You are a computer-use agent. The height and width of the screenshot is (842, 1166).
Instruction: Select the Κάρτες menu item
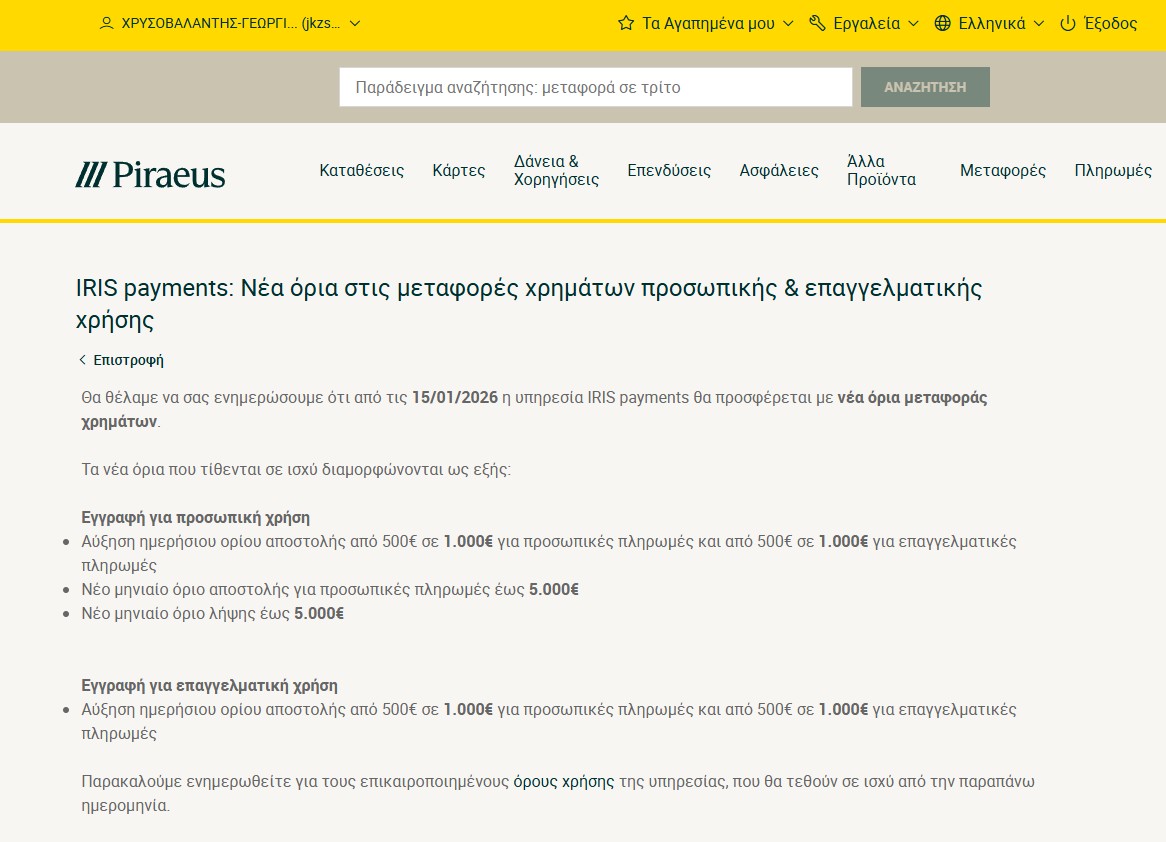pyautogui.click(x=458, y=171)
